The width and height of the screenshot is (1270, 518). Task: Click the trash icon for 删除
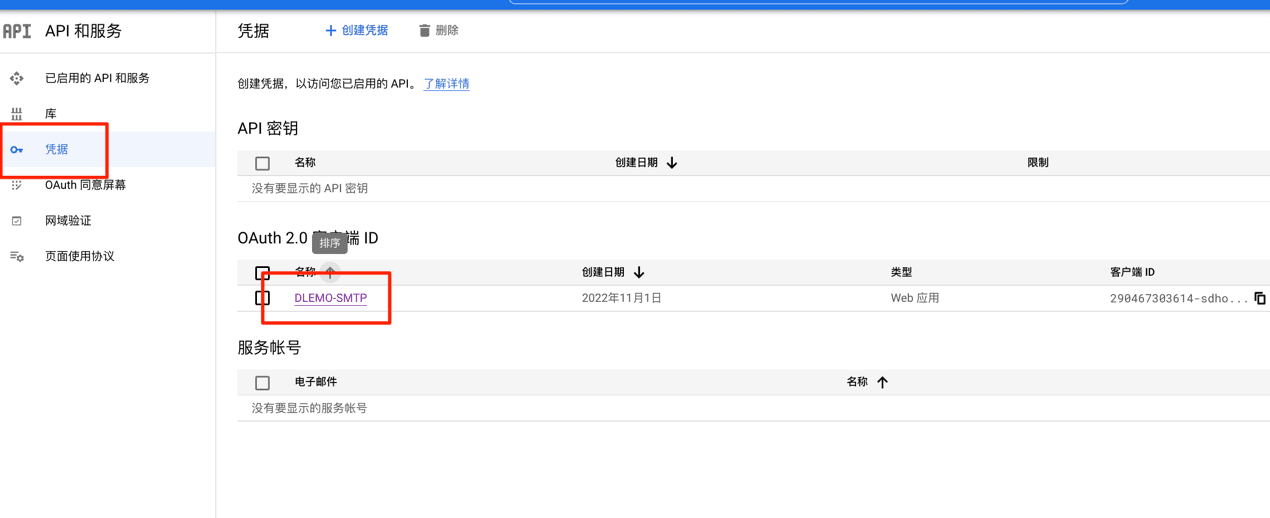(424, 31)
